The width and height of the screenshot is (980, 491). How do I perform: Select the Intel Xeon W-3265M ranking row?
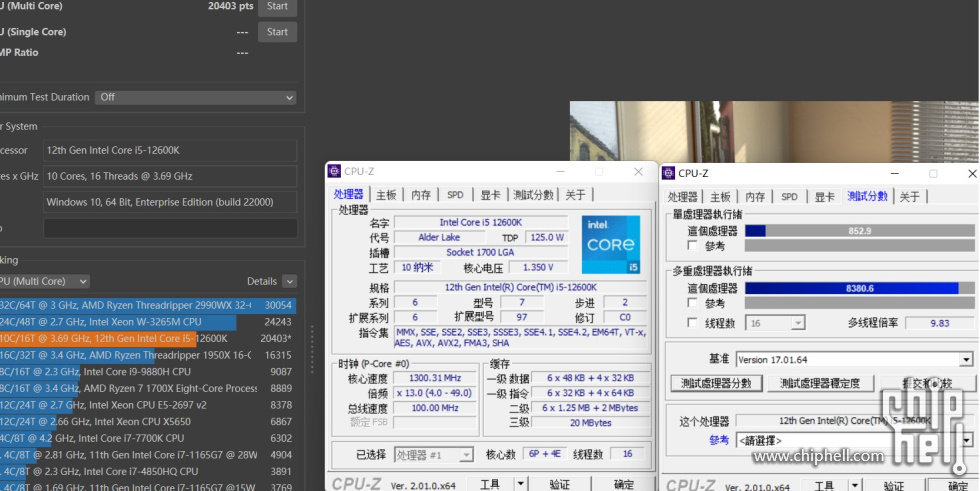[148, 322]
